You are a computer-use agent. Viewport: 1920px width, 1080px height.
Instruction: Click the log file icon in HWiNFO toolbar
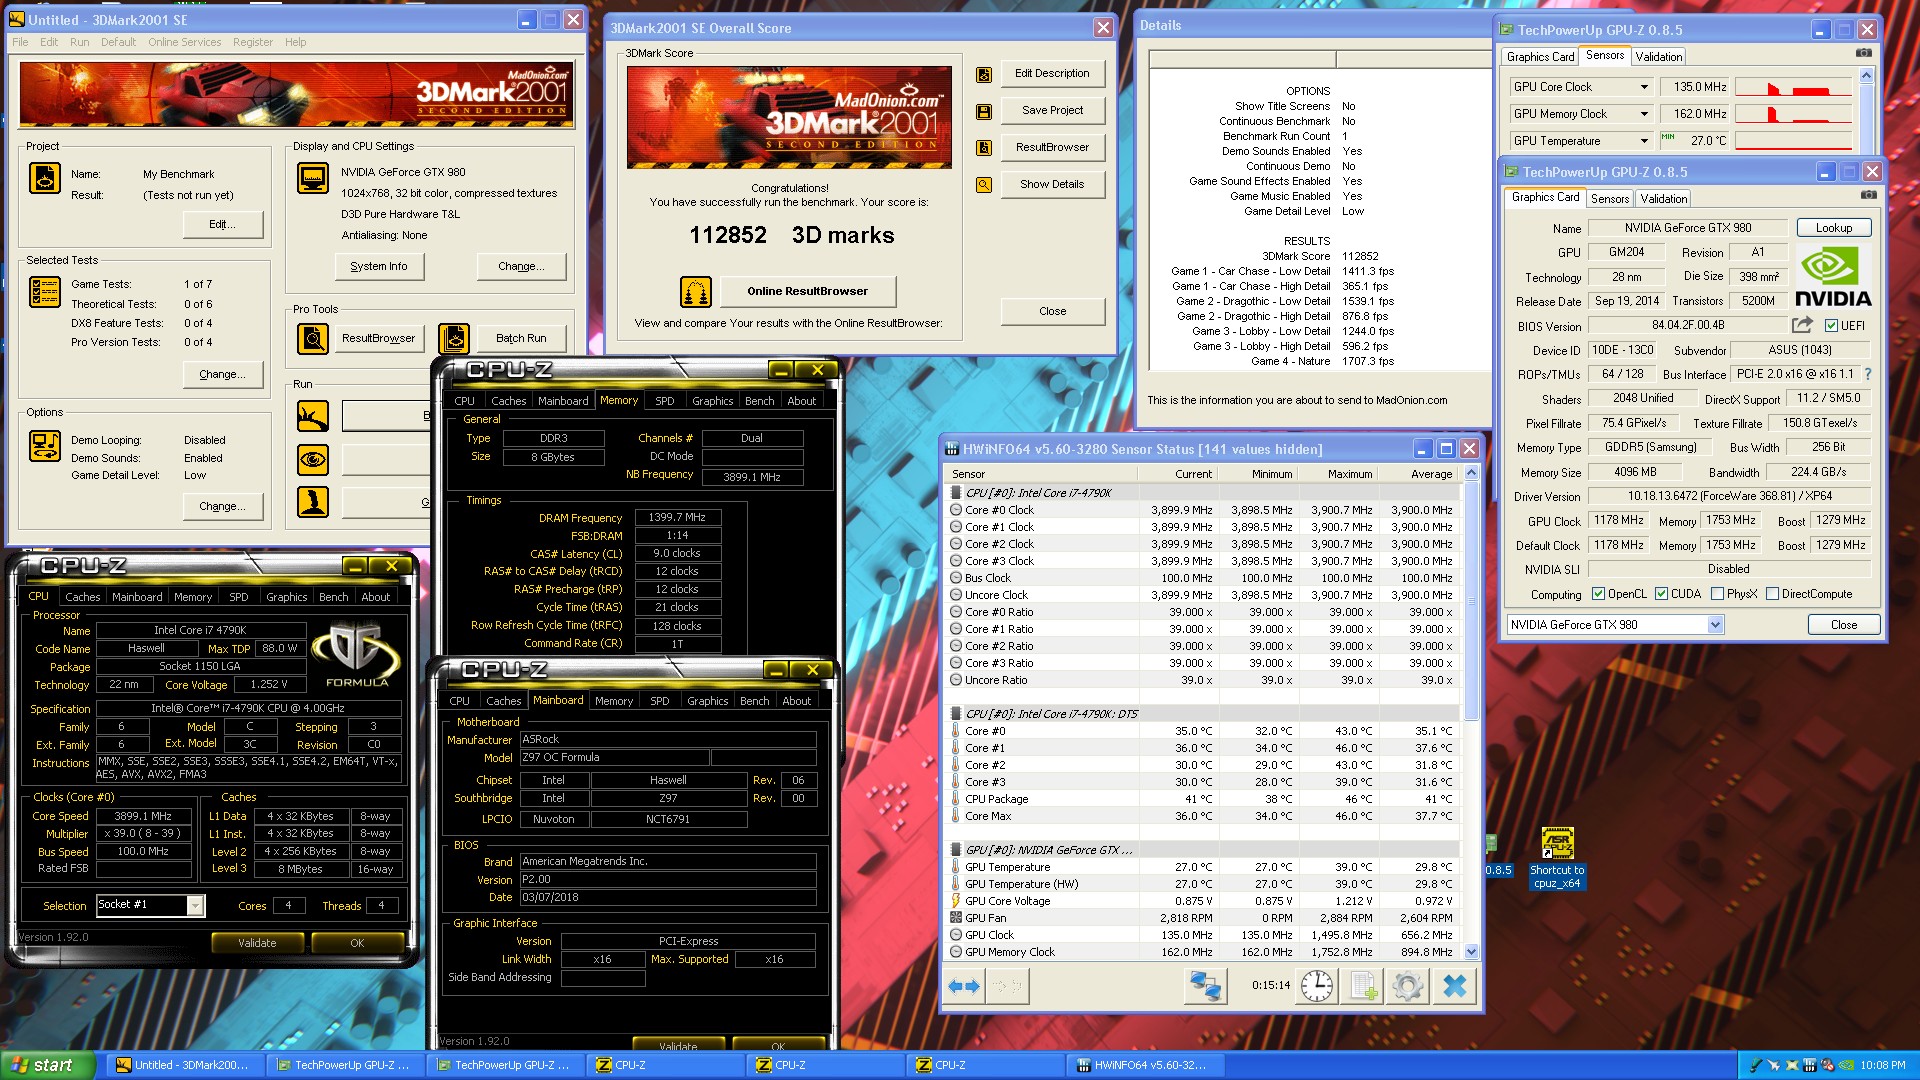click(1364, 986)
